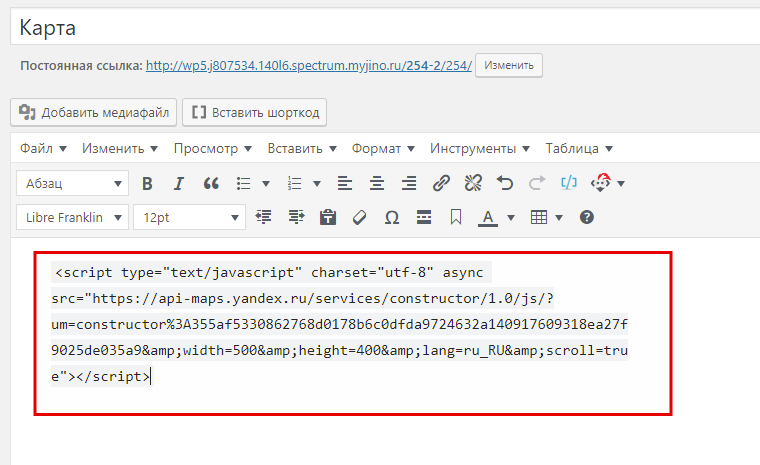Increase indent of the paragraph

click(296, 217)
